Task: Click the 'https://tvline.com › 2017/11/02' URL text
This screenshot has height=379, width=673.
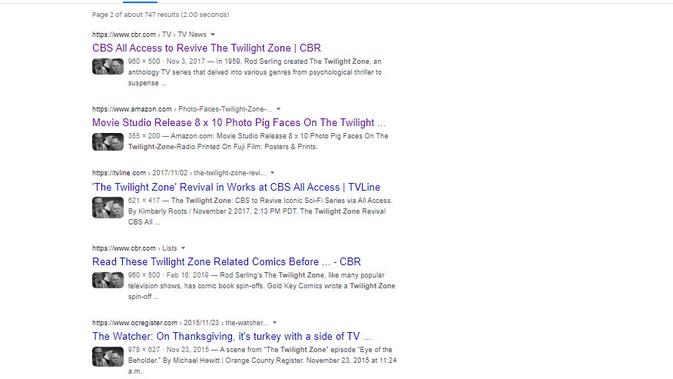Action: (x=179, y=173)
